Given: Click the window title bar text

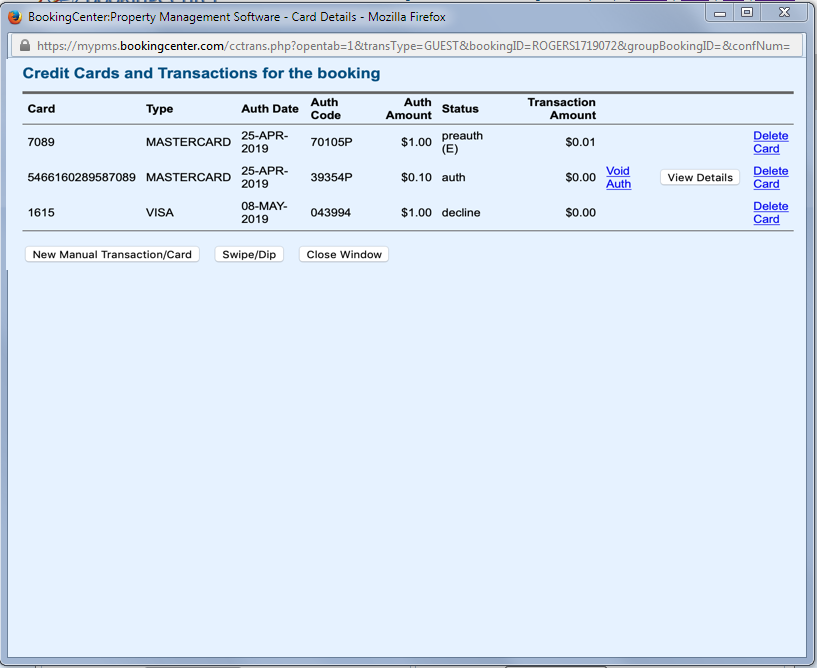Looking at the screenshot, I should click(237, 17).
